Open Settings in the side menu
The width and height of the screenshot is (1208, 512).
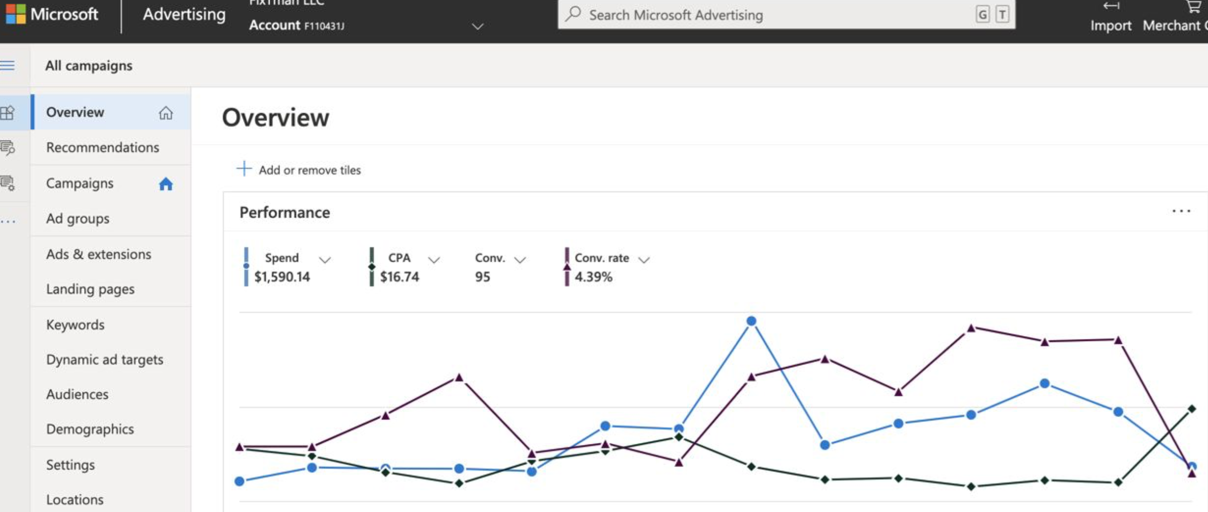[111, 465]
